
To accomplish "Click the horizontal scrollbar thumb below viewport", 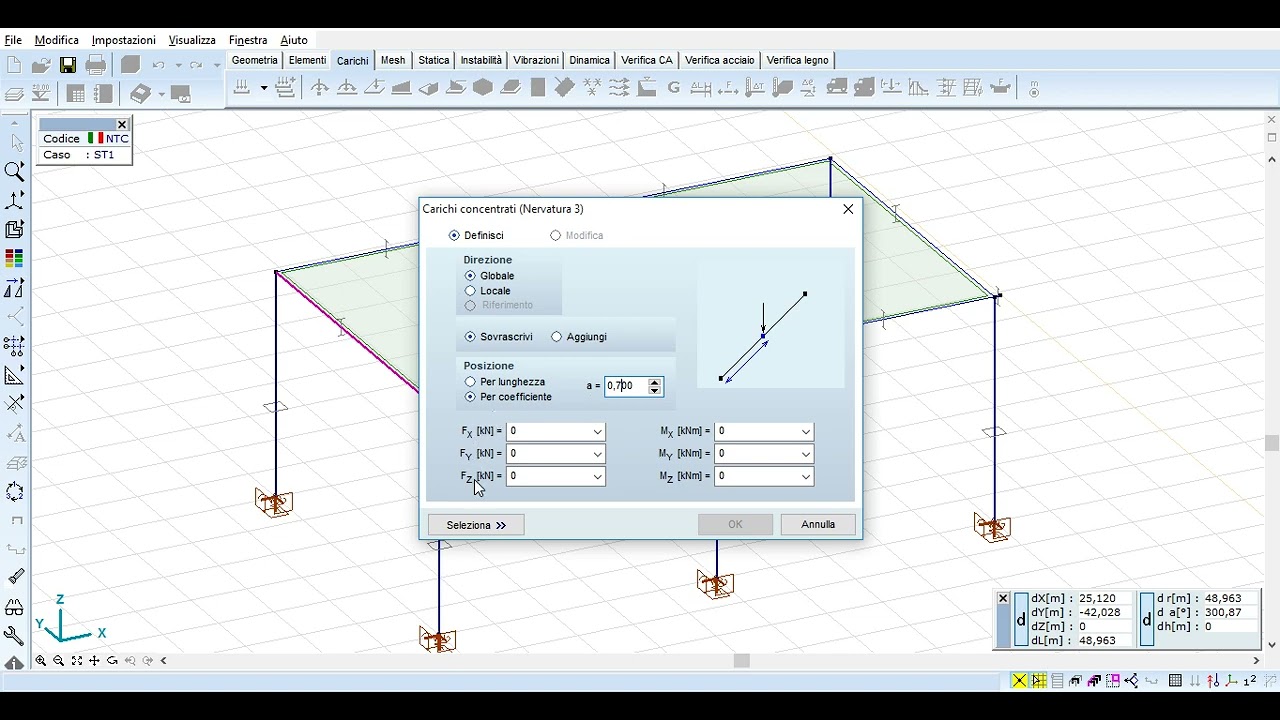I will tap(741, 661).
